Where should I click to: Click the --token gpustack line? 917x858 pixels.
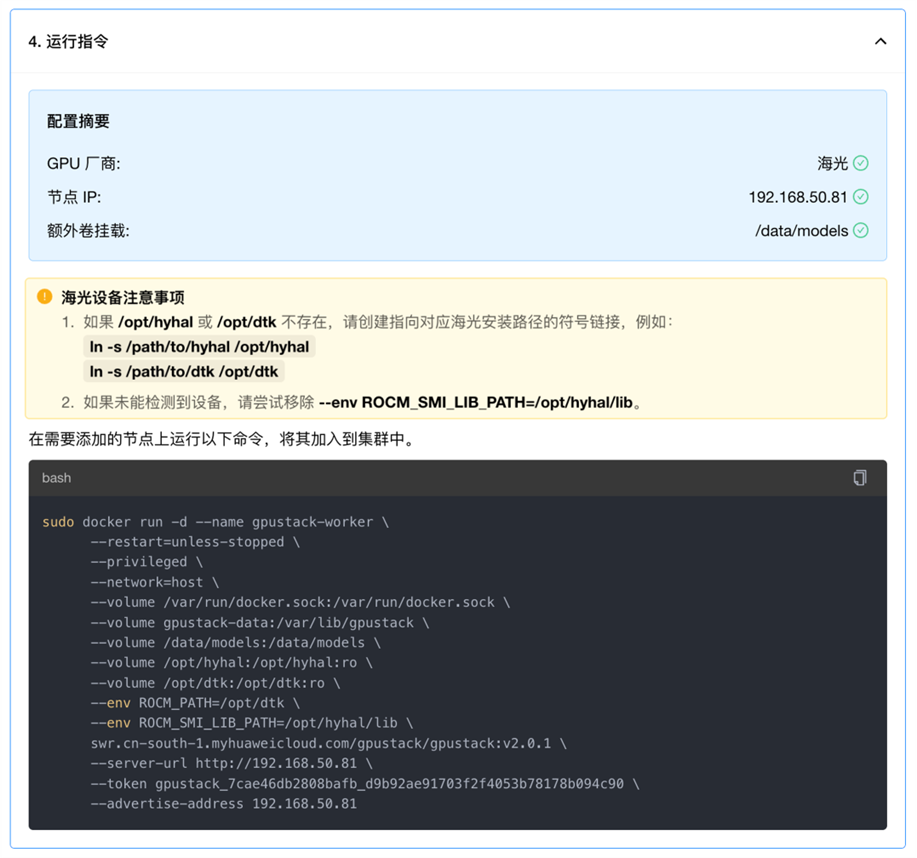365,783
